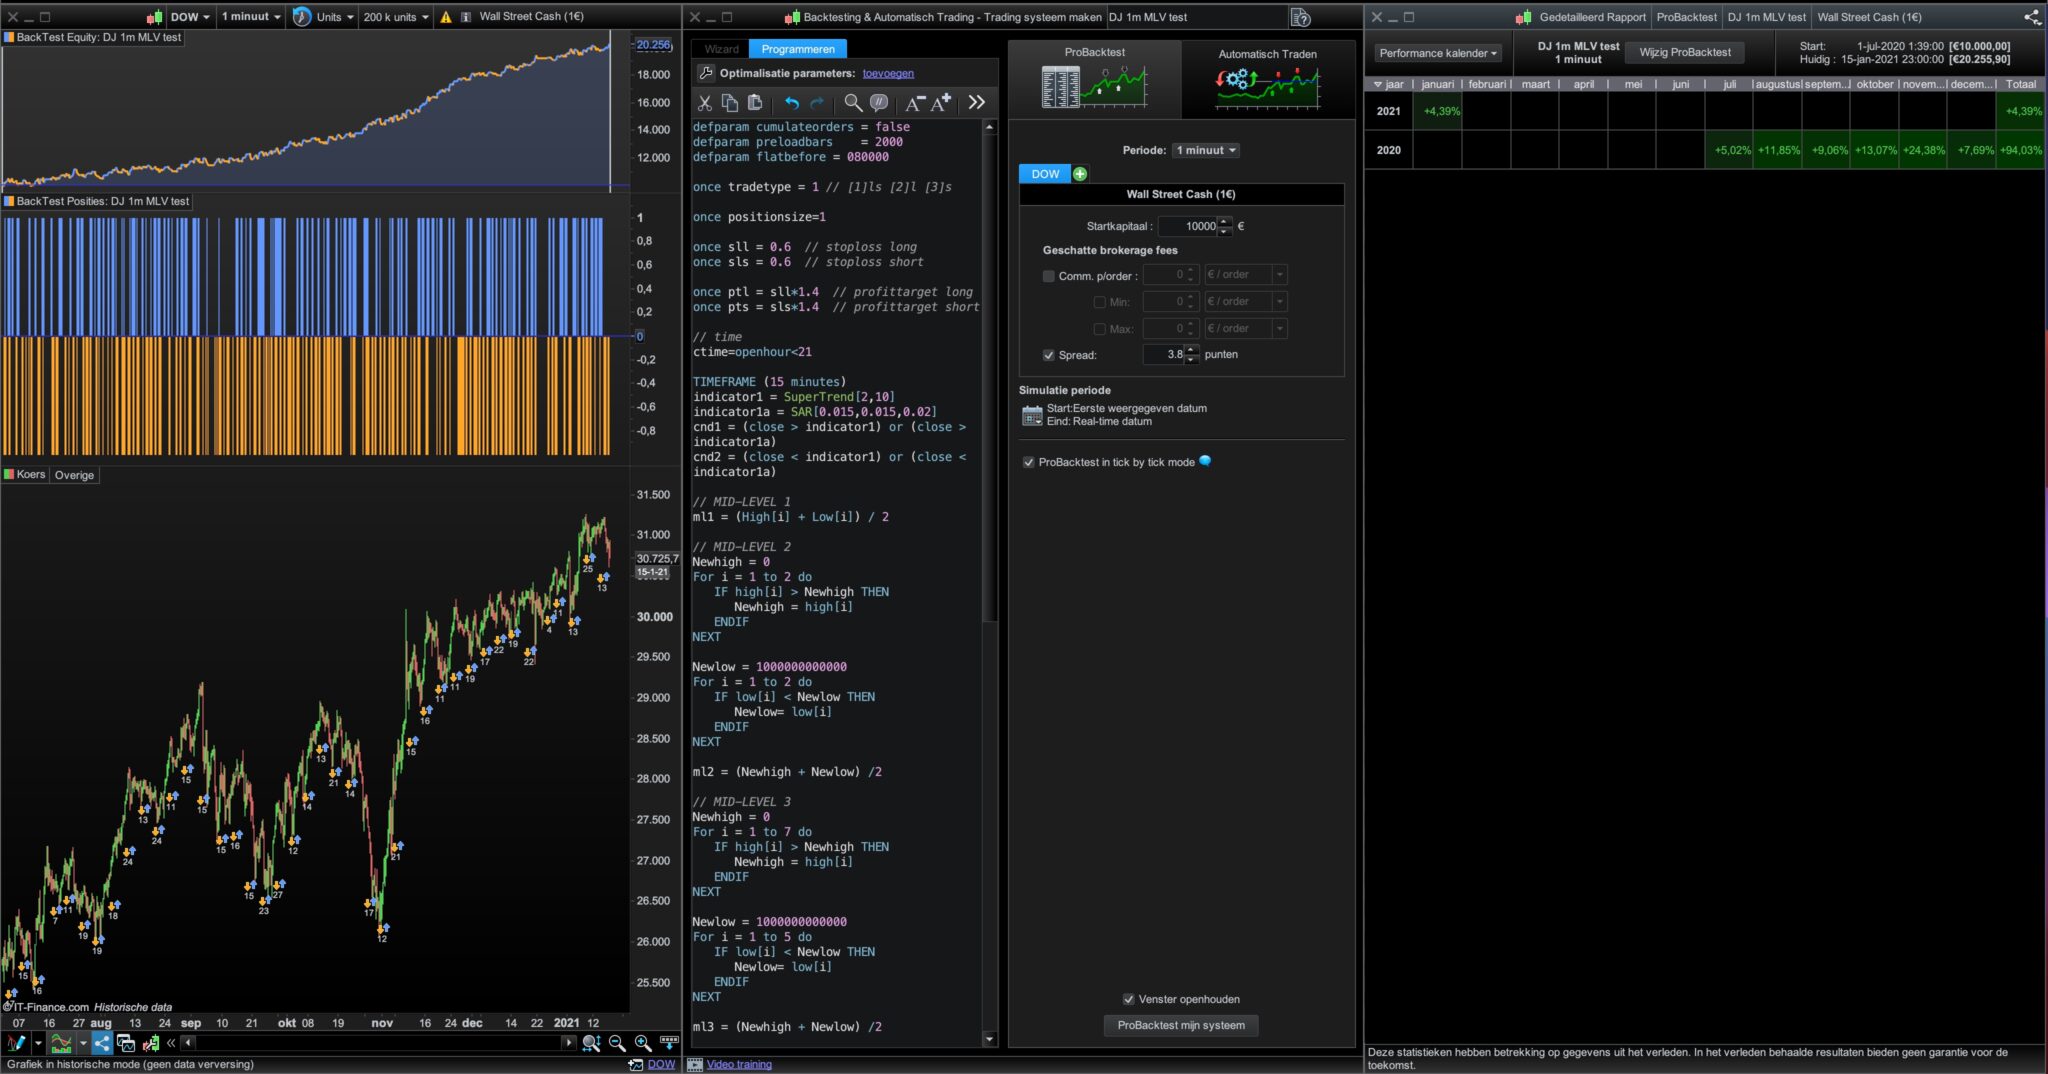Expand the Performance kalender dropdown
Viewport: 2048px width, 1074px height.
[1437, 53]
